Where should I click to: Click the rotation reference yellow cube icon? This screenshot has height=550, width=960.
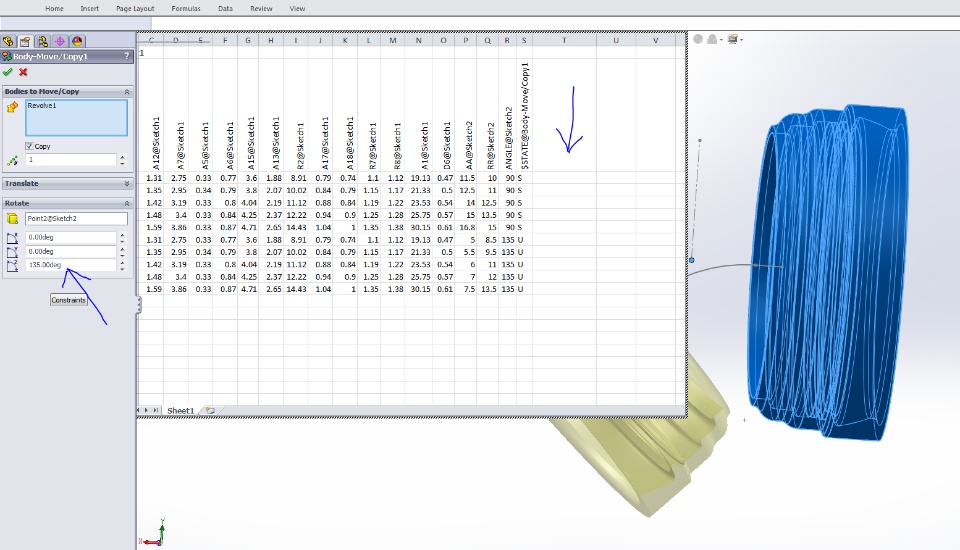pos(12,219)
